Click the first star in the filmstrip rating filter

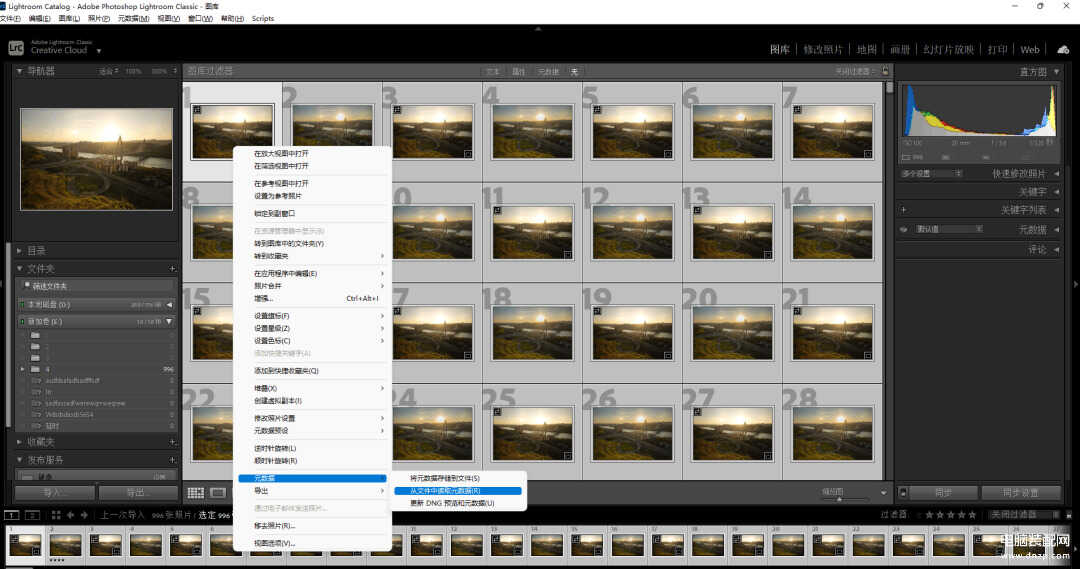tap(929, 515)
